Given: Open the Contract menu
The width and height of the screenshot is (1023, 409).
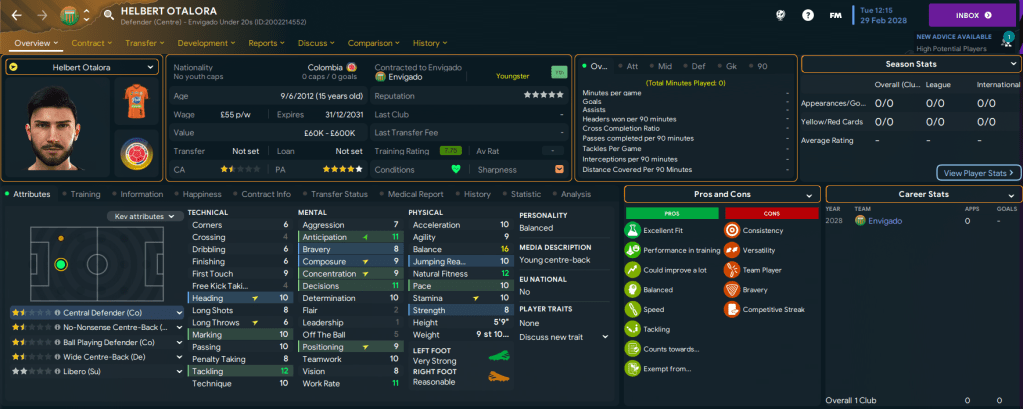Looking at the screenshot, I should pos(93,43).
